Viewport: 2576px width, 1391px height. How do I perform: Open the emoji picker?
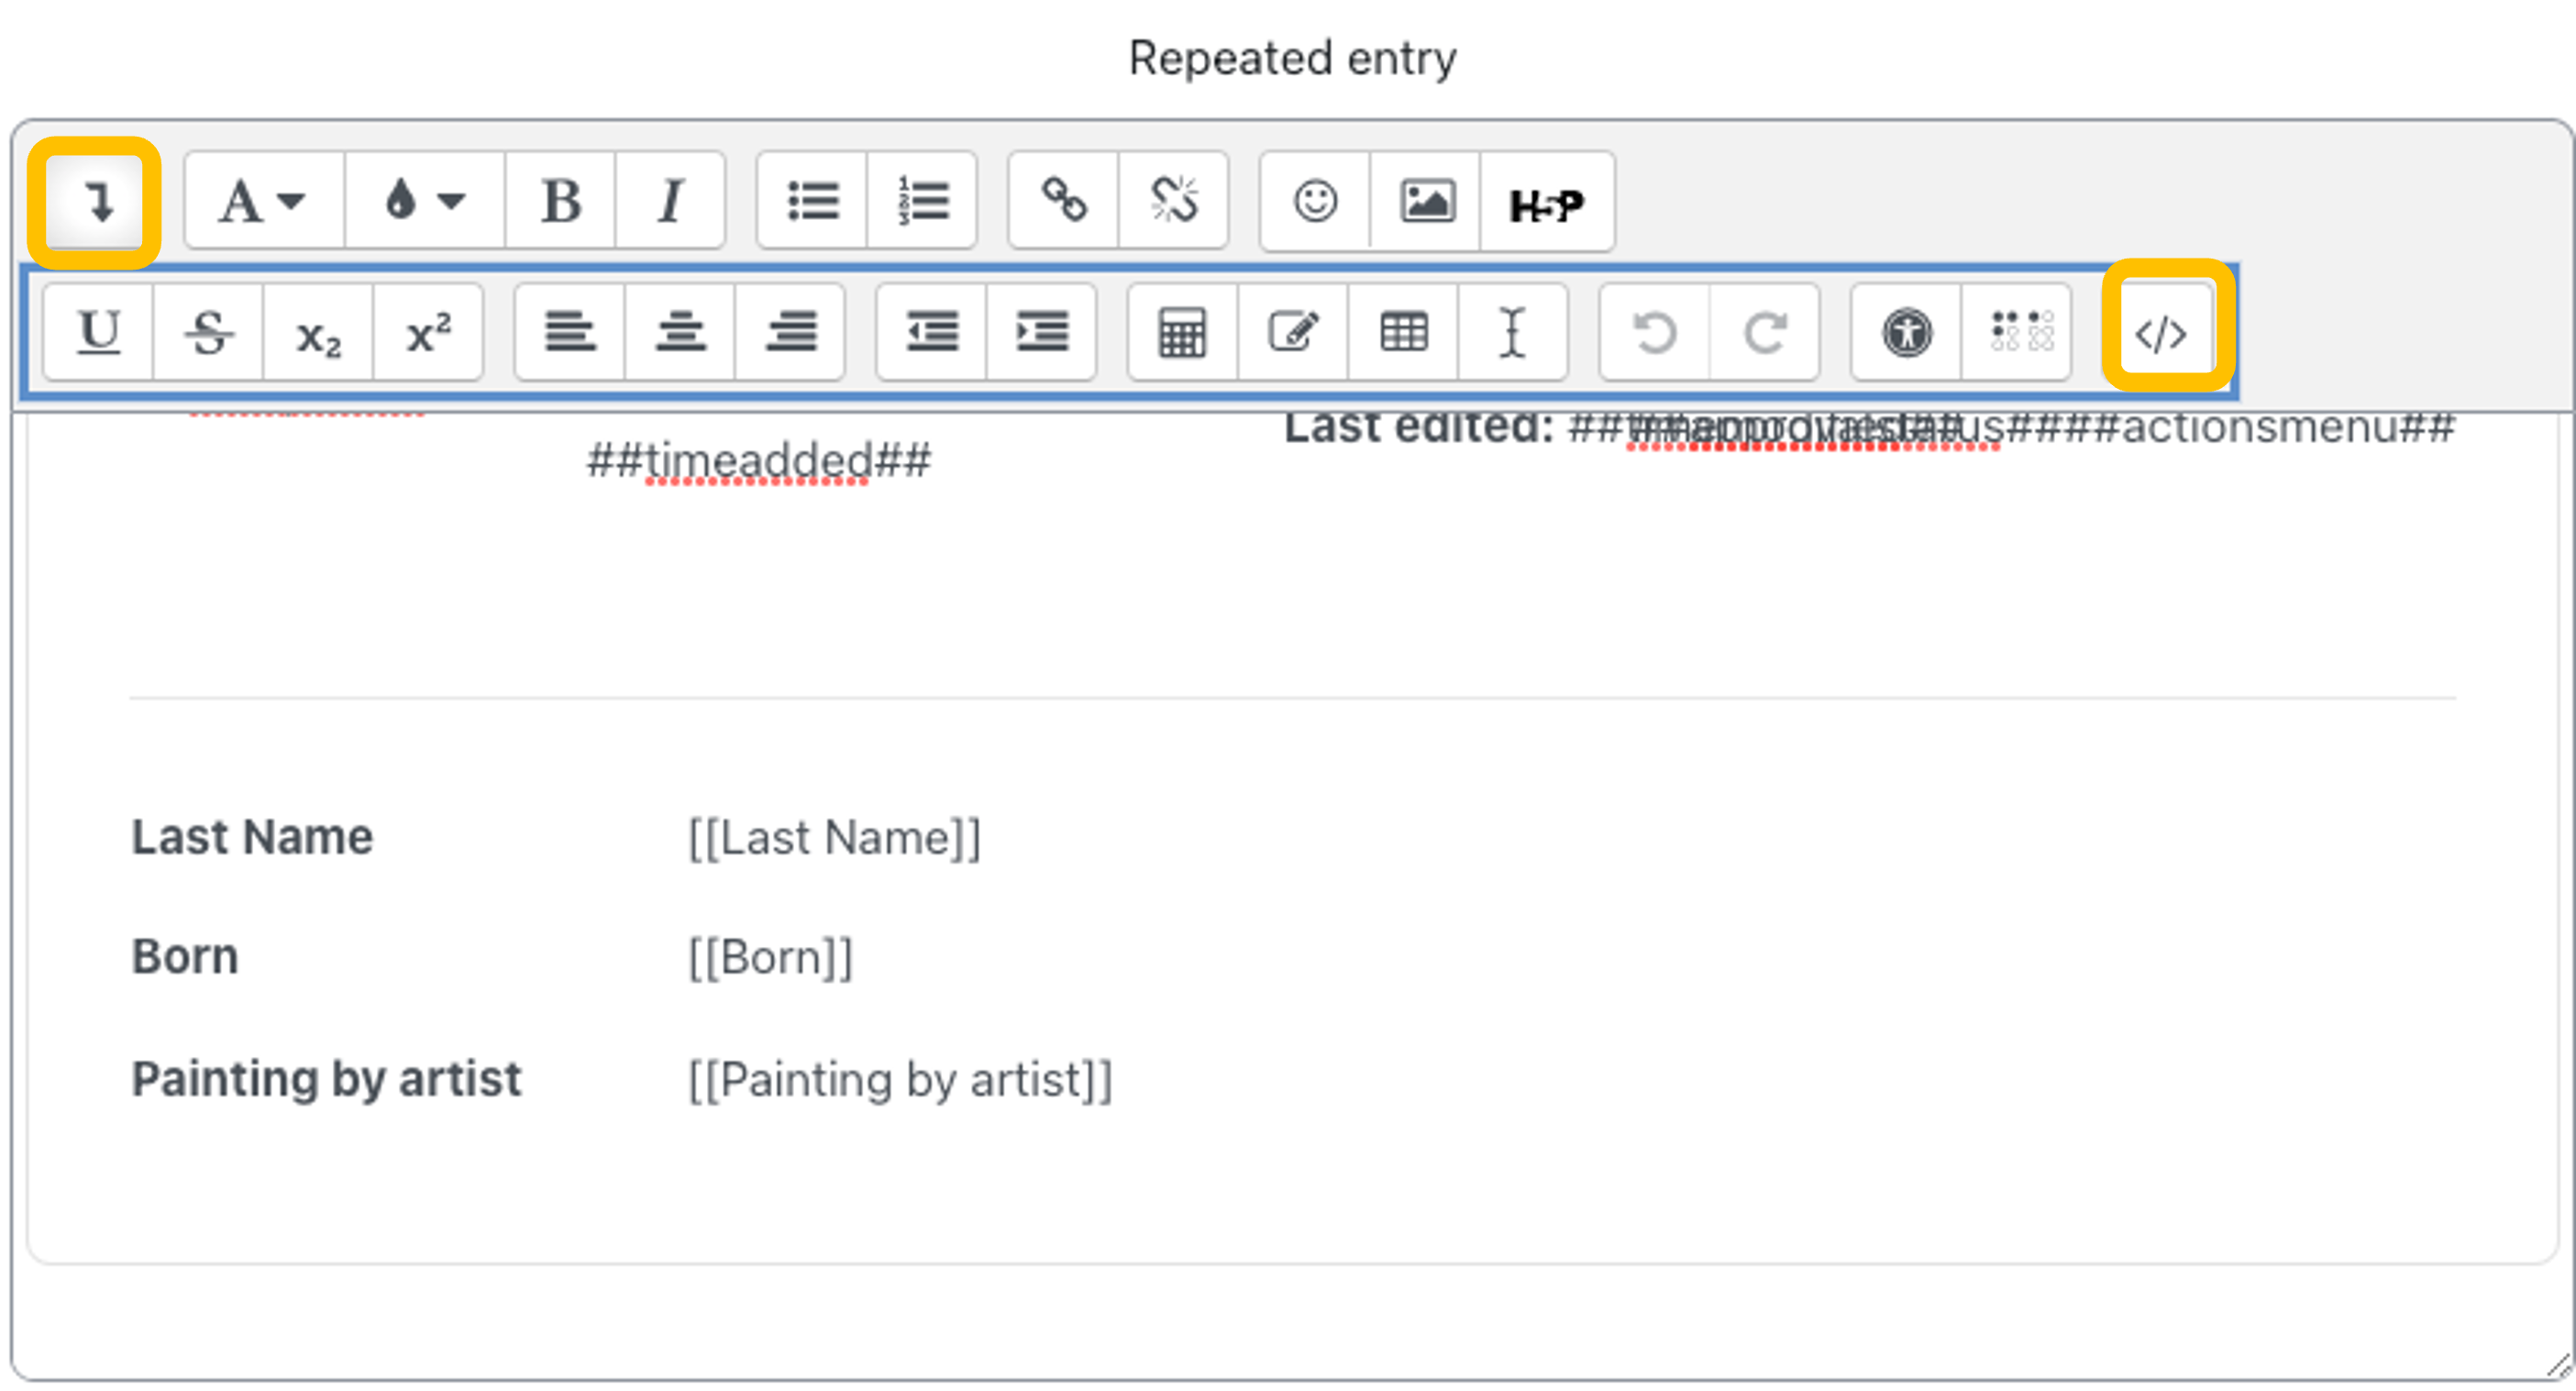tap(1315, 201)
